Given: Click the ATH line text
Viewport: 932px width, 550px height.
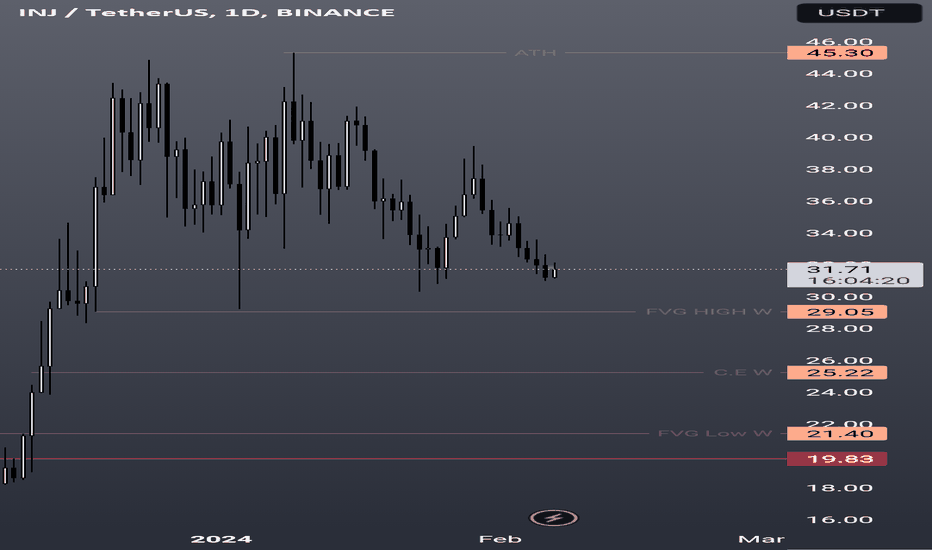Looking at the screenshot, I should click(536, 53).
